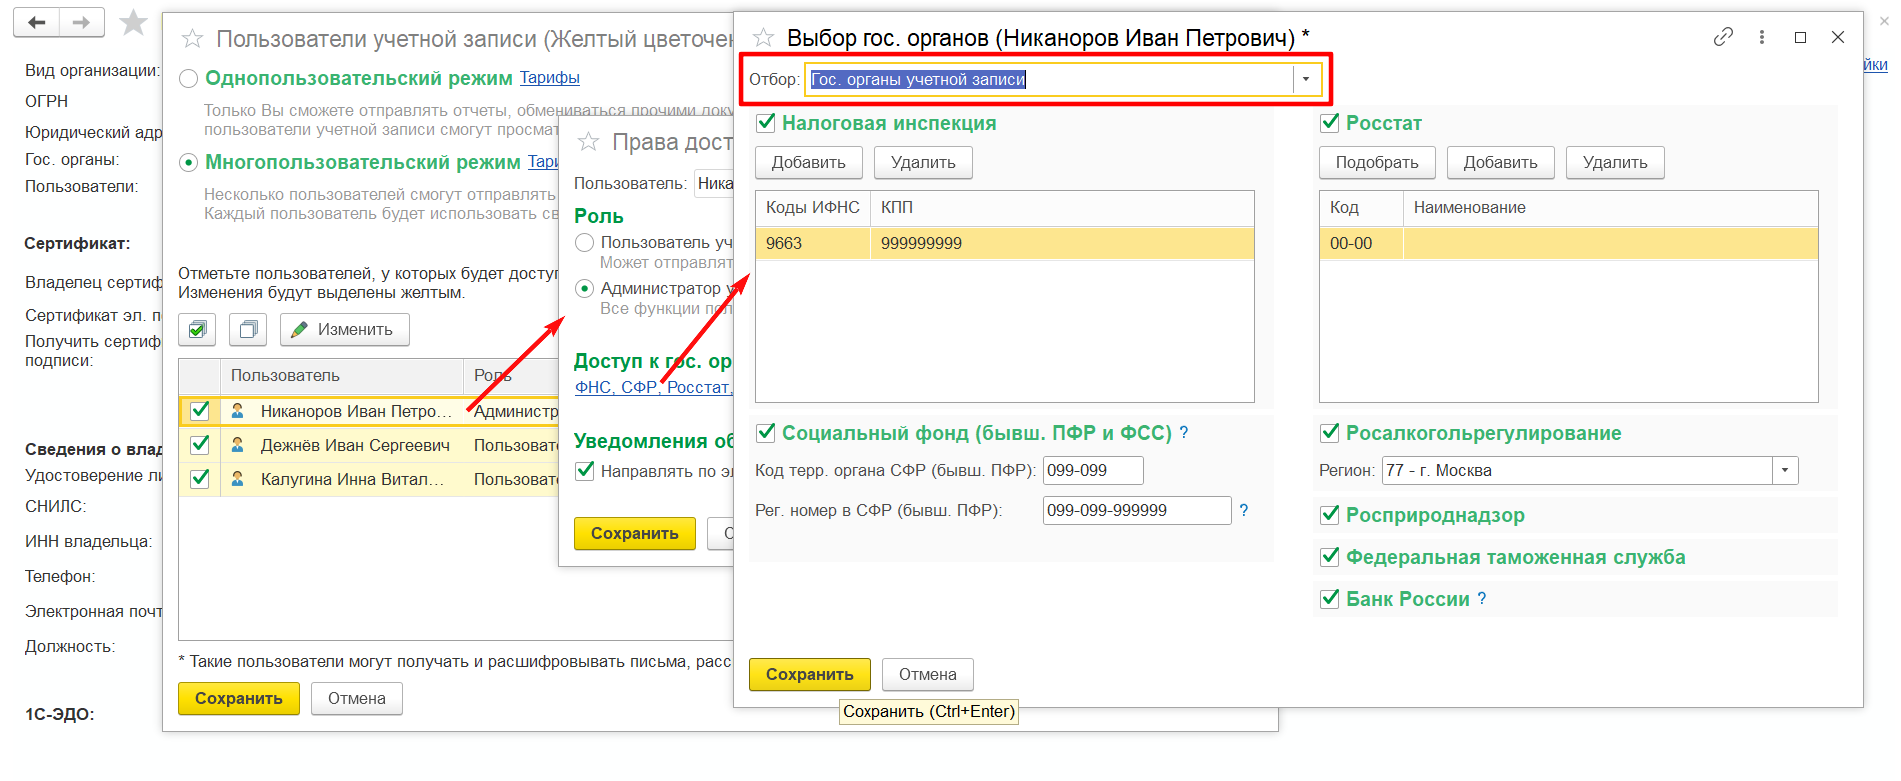Open the ФНС, СФР, Росстат link
Viewport: 1901px width, 781px height.
(x=654, y=387)
